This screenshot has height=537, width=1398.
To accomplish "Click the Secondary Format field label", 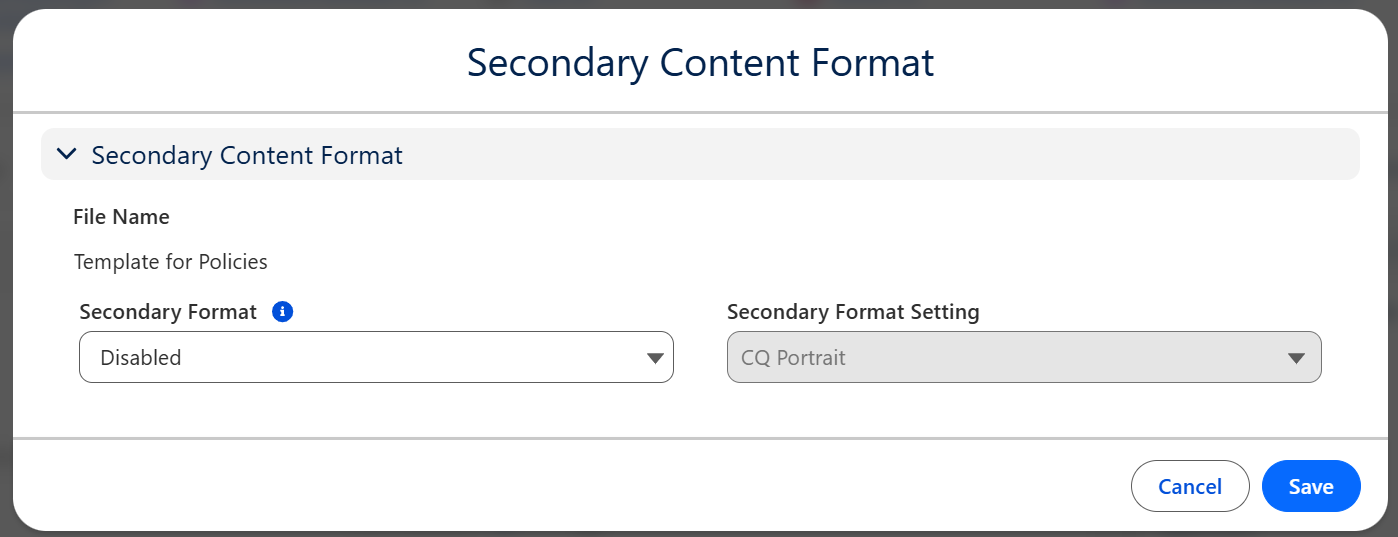I will (168, 312).
